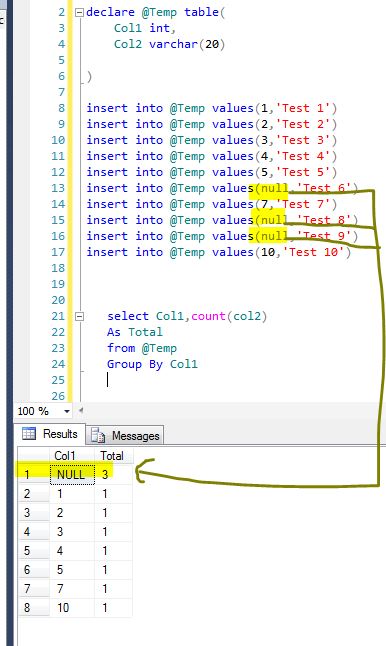Viewport: 386px width, 646px height.
Task: Select row header number 8
Action: [x=33, y=608]
